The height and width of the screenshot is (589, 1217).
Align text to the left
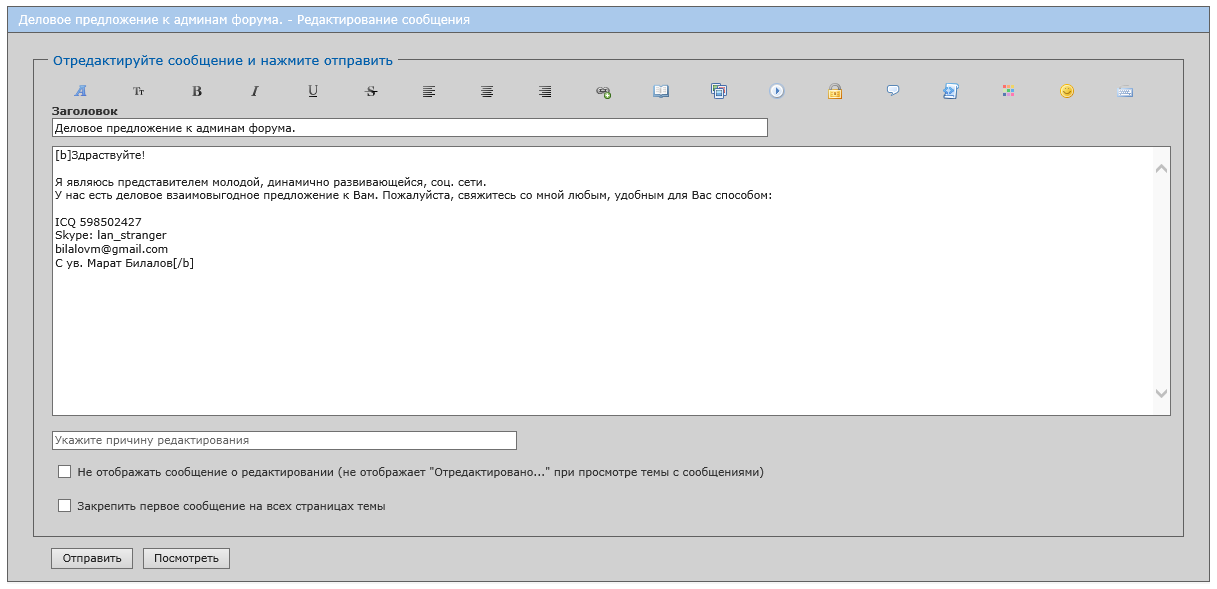(x=429, y=91)
